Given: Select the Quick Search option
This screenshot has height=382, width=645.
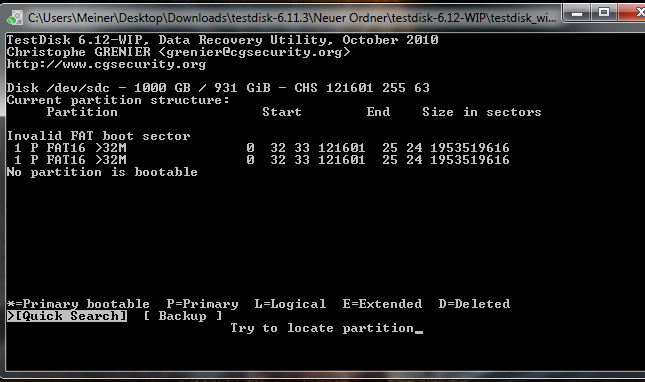Looking at the screenshot, I should (x=67, y=316).
